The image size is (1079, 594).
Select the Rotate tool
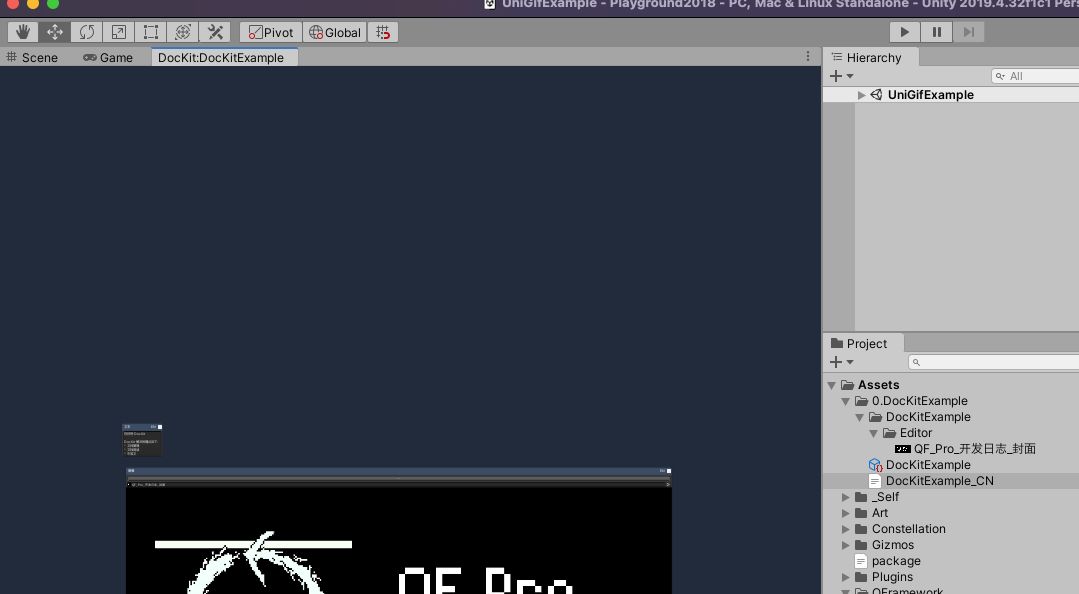click(x=87, y=32)
